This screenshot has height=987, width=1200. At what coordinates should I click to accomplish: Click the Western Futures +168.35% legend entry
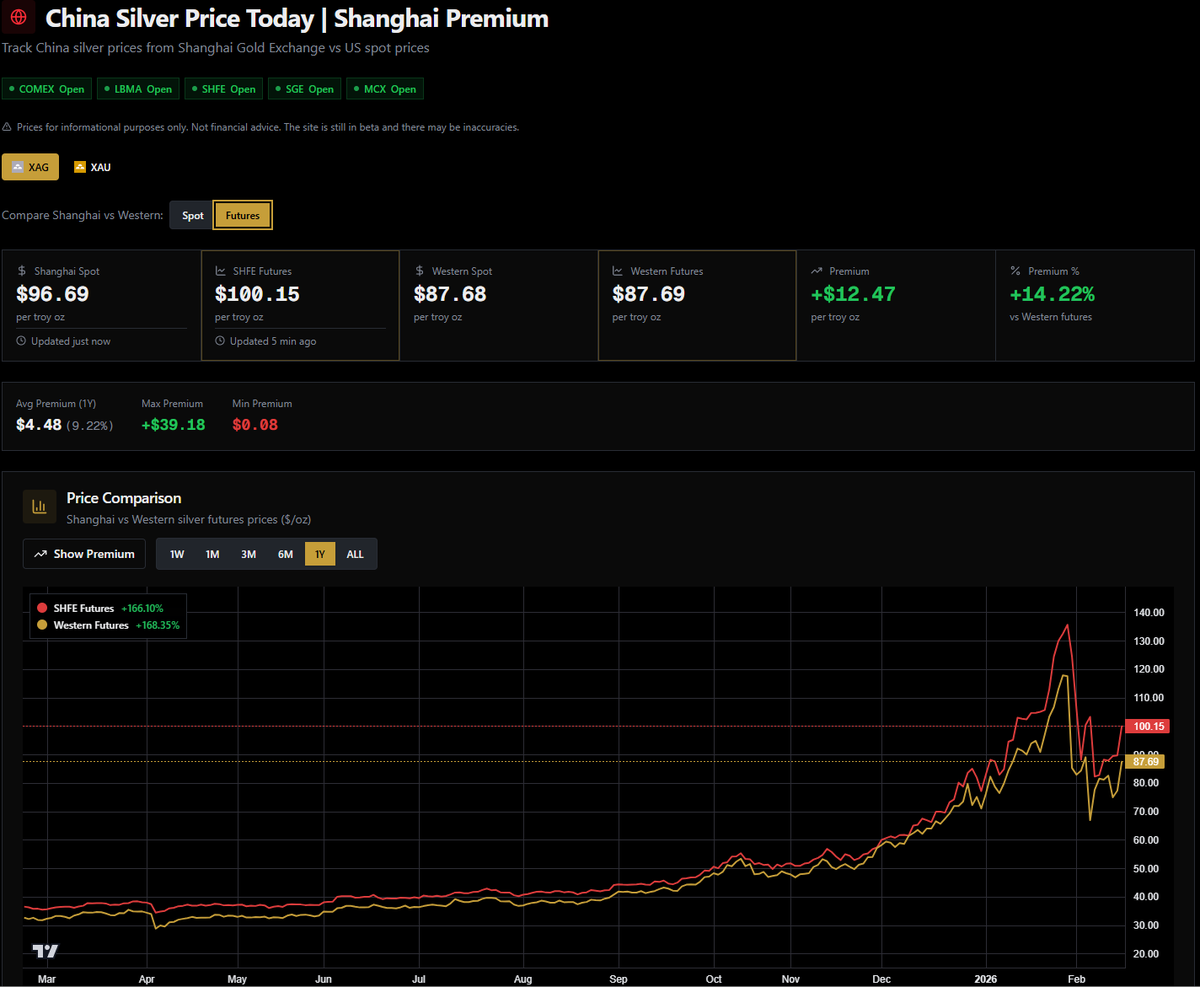[108, 625]
